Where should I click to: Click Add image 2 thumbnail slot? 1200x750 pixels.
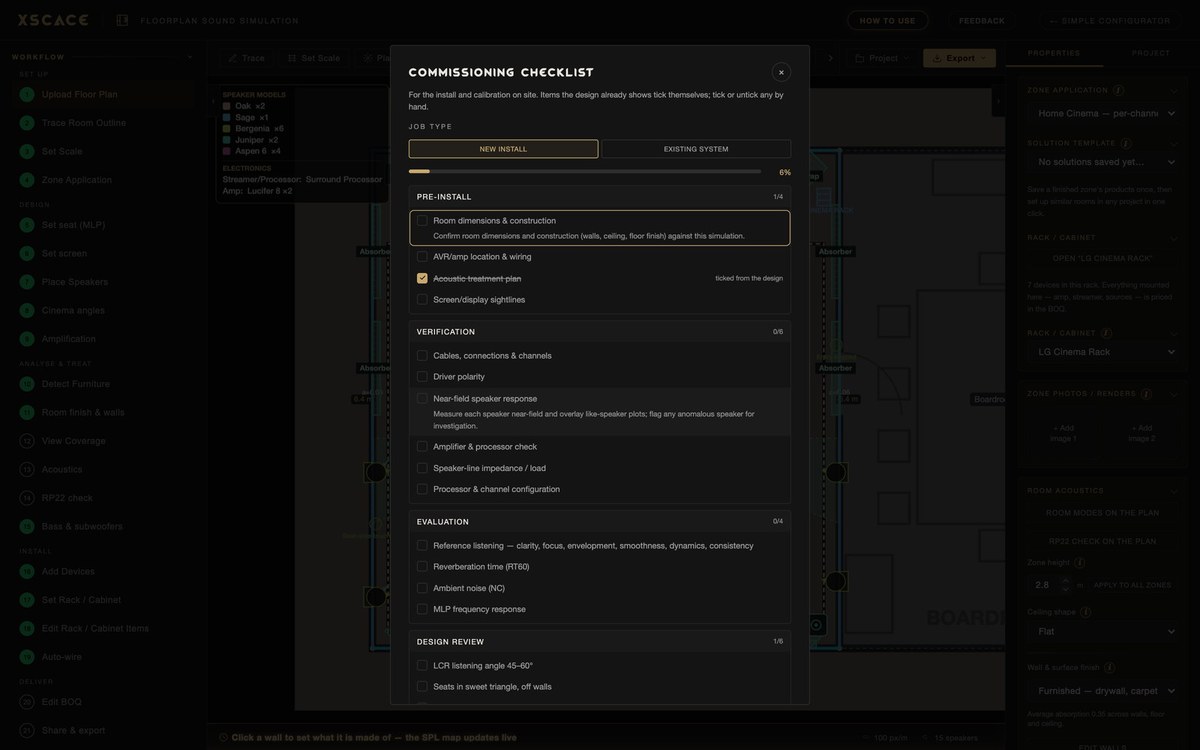click(1143, 433)
